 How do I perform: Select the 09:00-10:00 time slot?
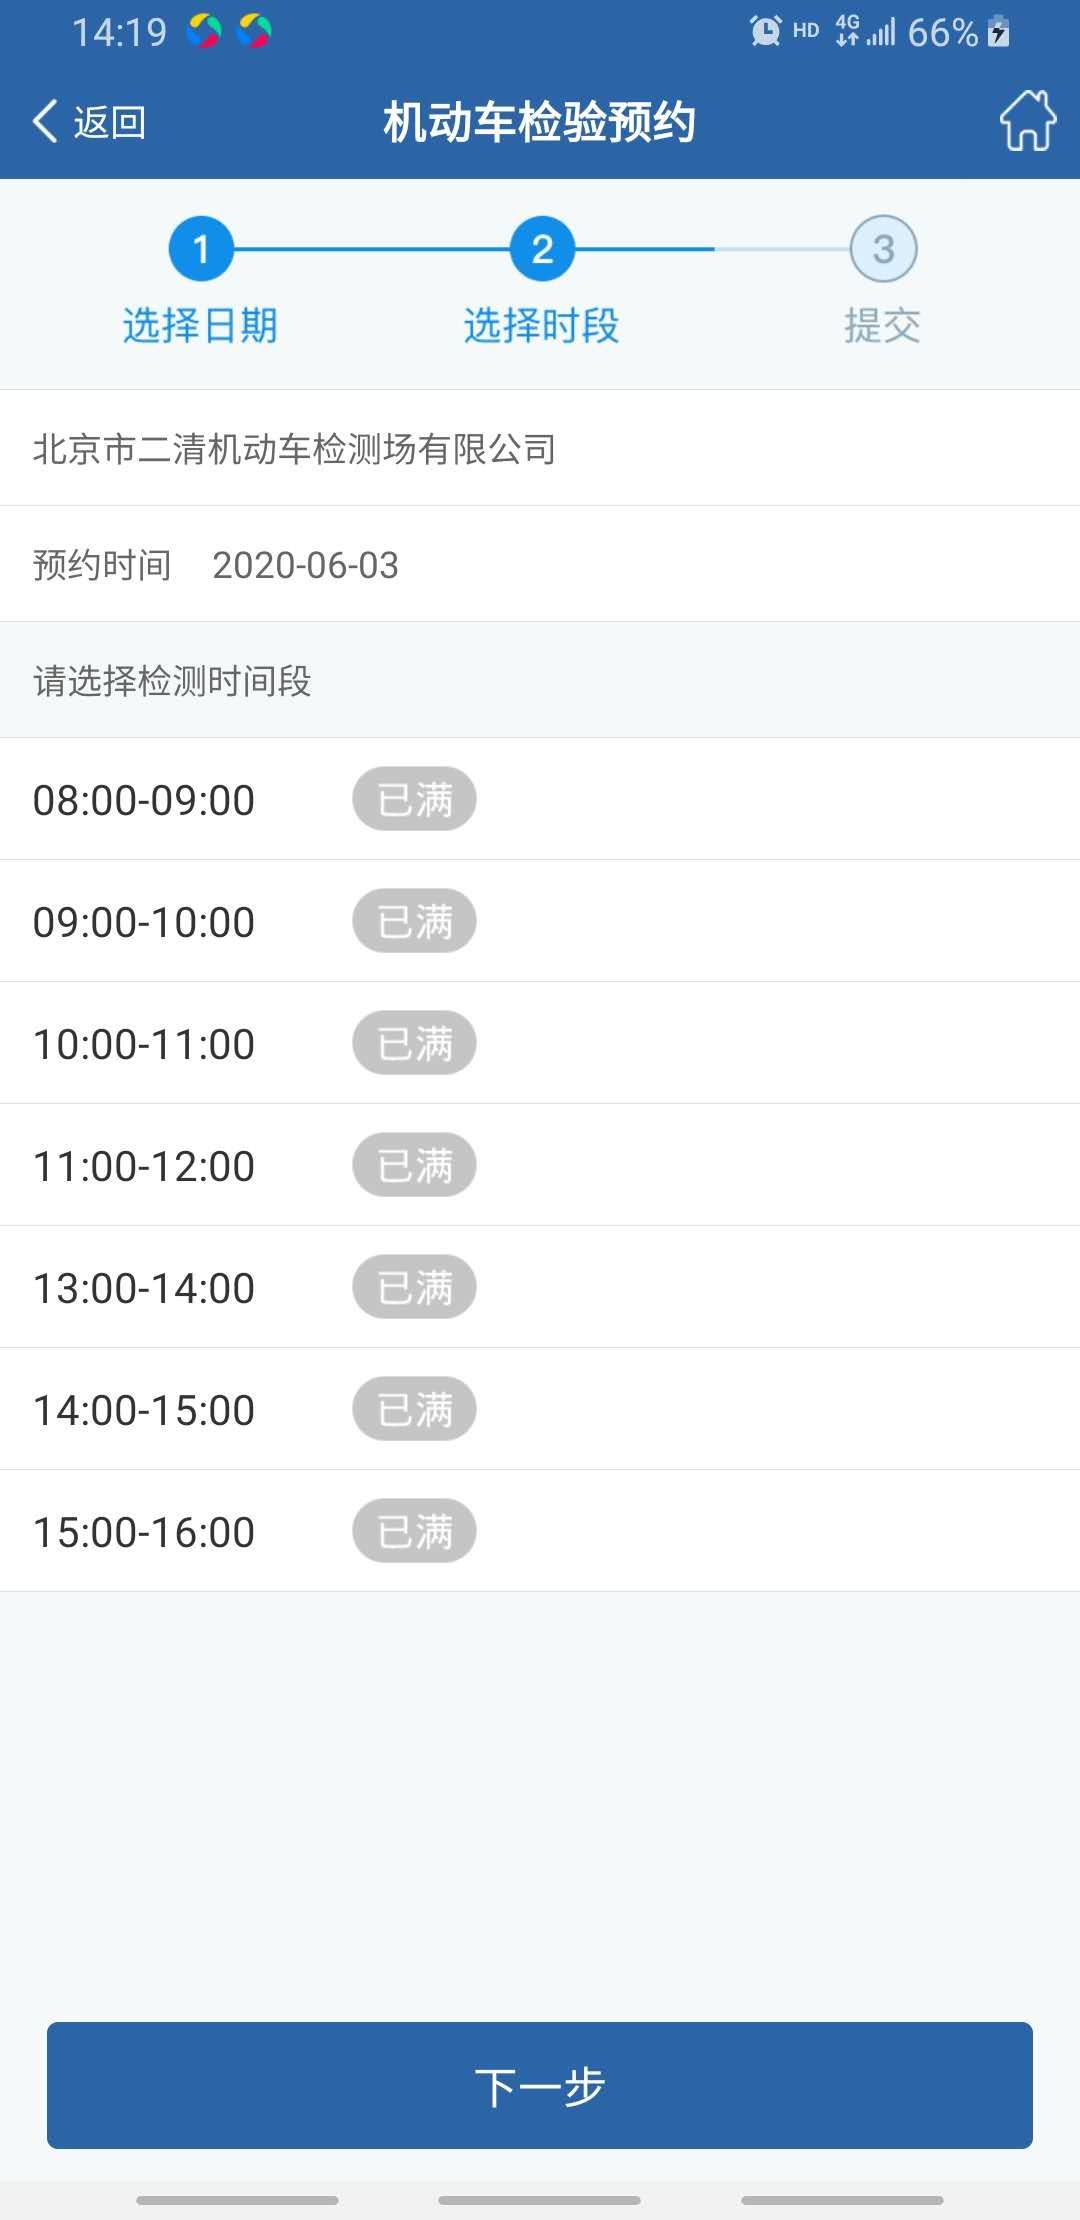(144, 922)
